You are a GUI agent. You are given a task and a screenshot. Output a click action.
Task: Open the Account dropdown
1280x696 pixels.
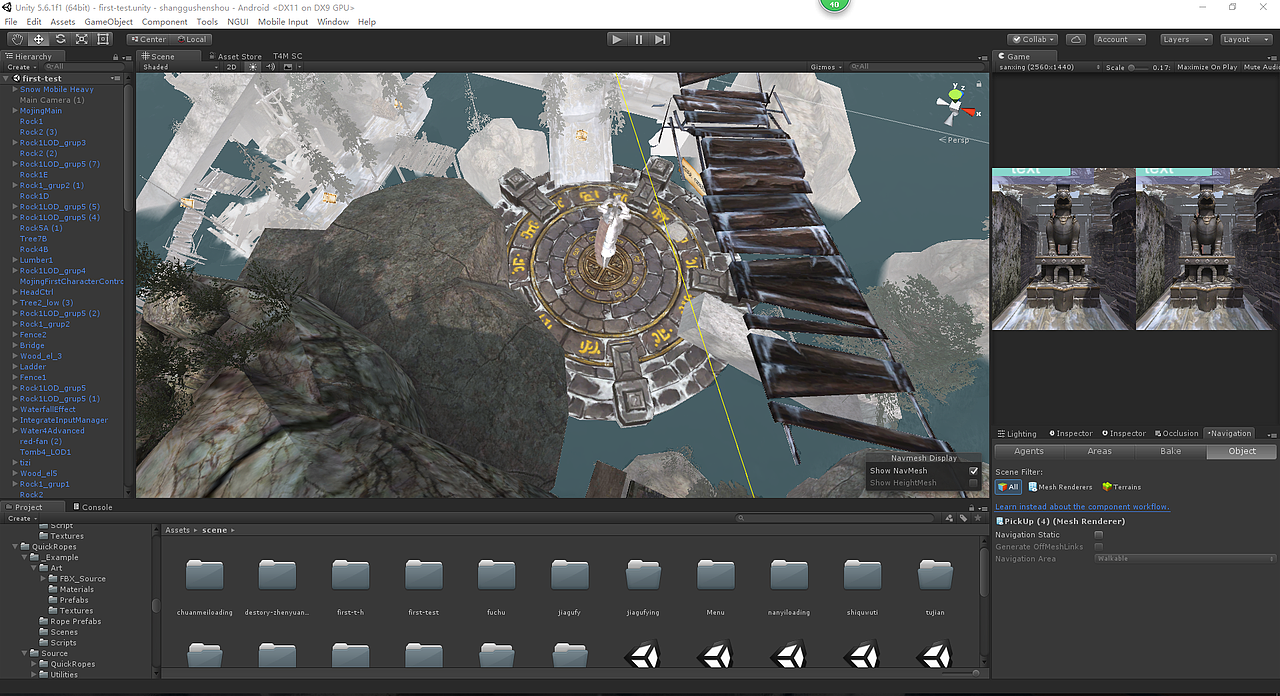pos(1118,39)
